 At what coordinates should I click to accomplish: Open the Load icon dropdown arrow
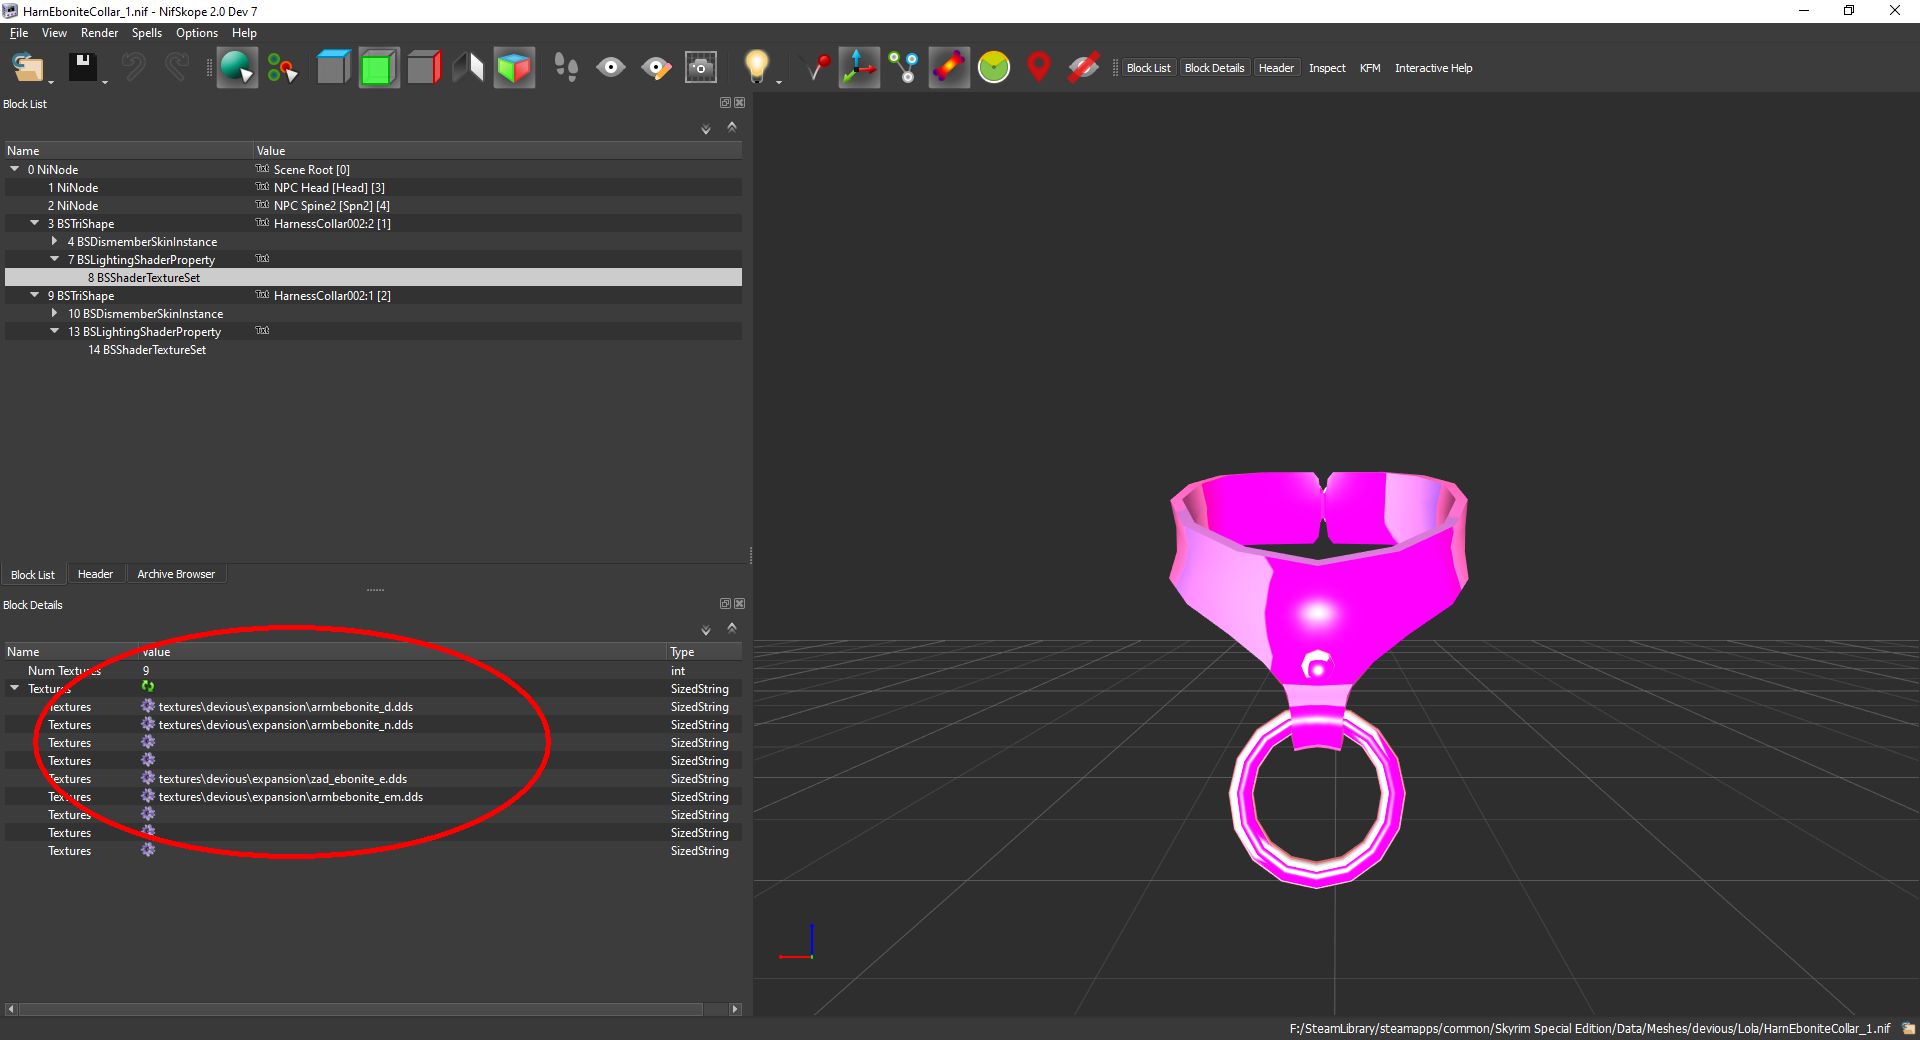(51, 82)
